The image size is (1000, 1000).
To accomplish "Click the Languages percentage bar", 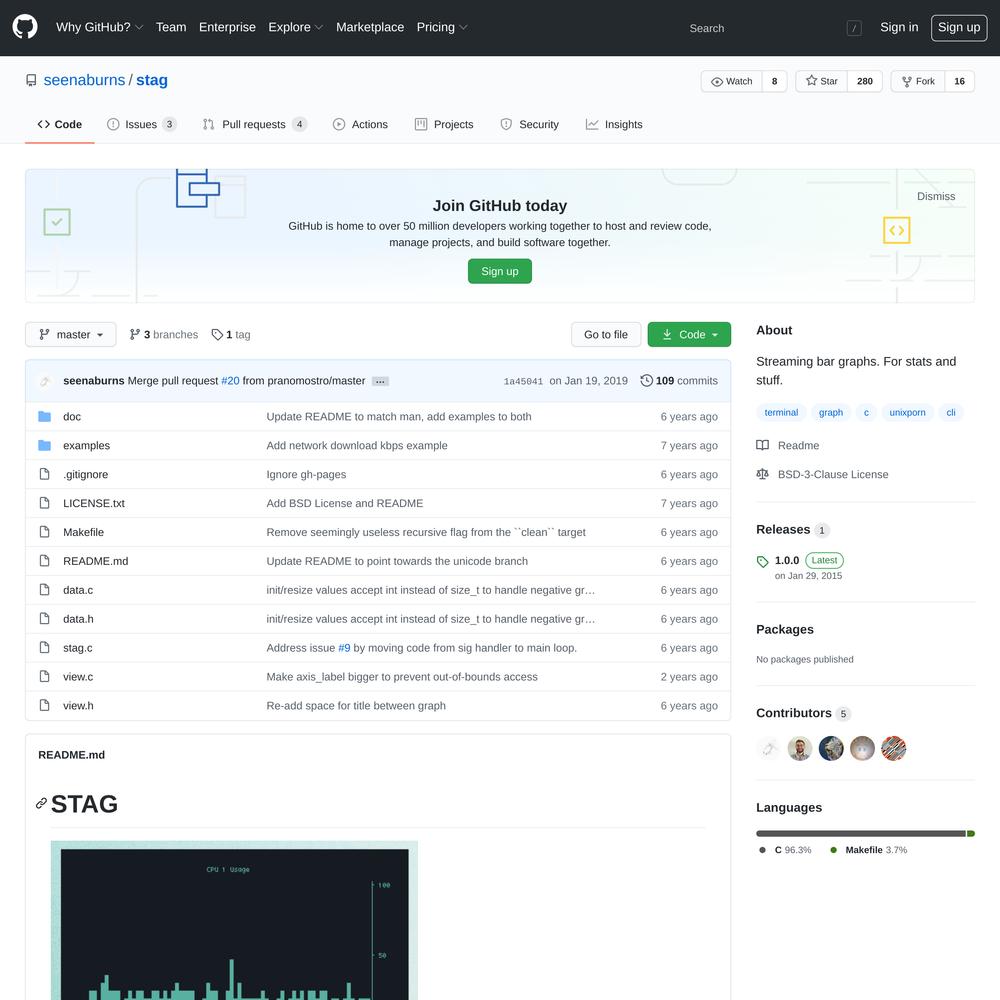I will [x=865, y=833].
